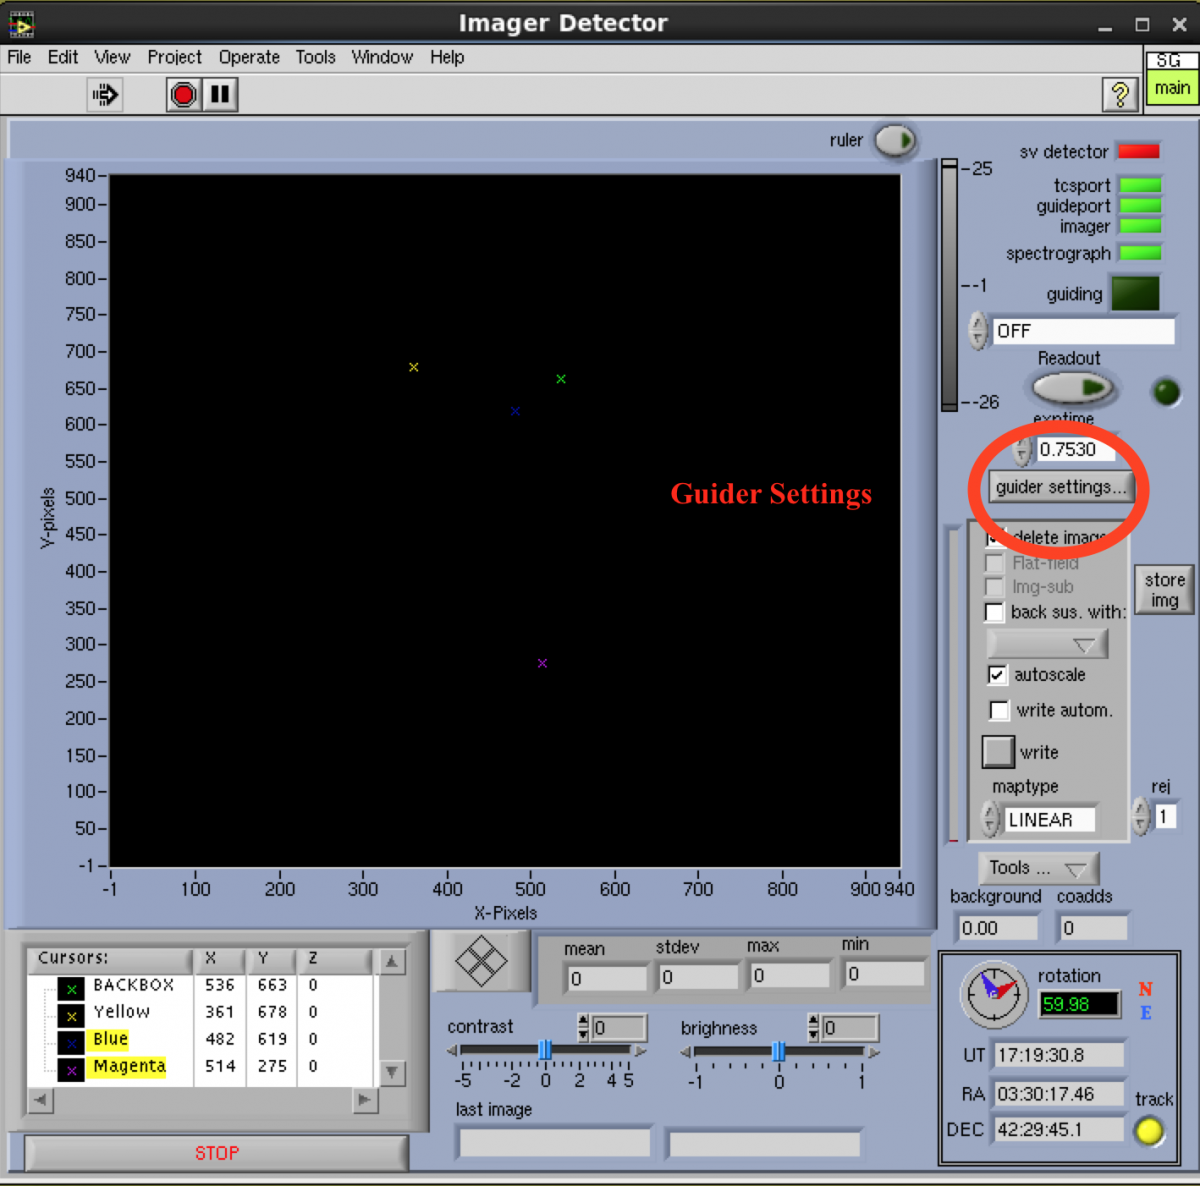
Task: Click the green LED beside Readout switch
Action: 1166,392
